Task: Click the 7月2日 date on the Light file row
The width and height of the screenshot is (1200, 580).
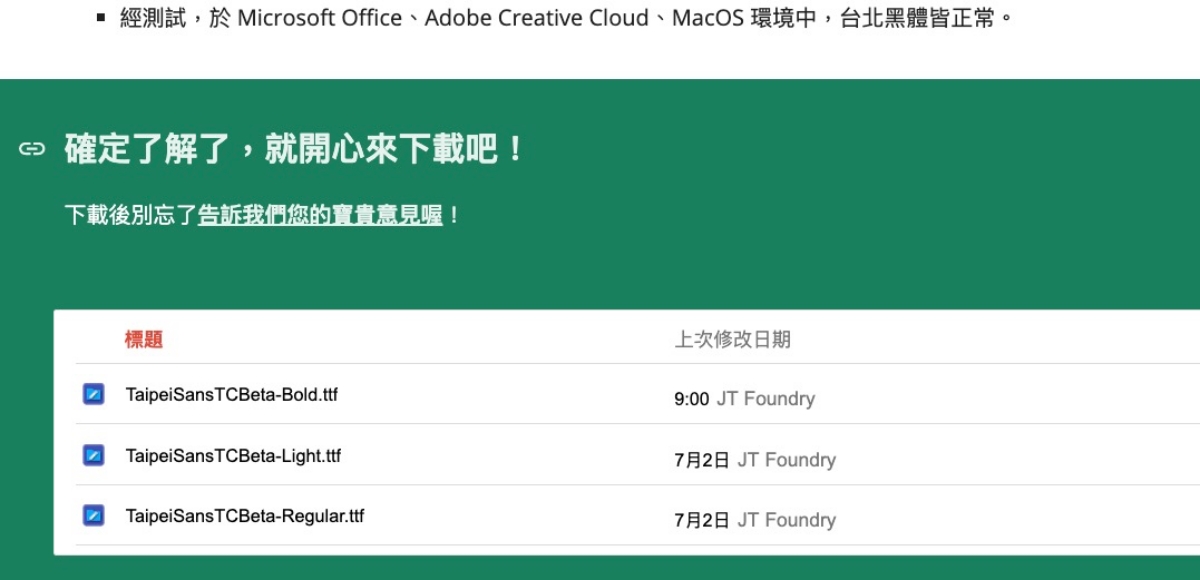Action: tap(701, 460)
